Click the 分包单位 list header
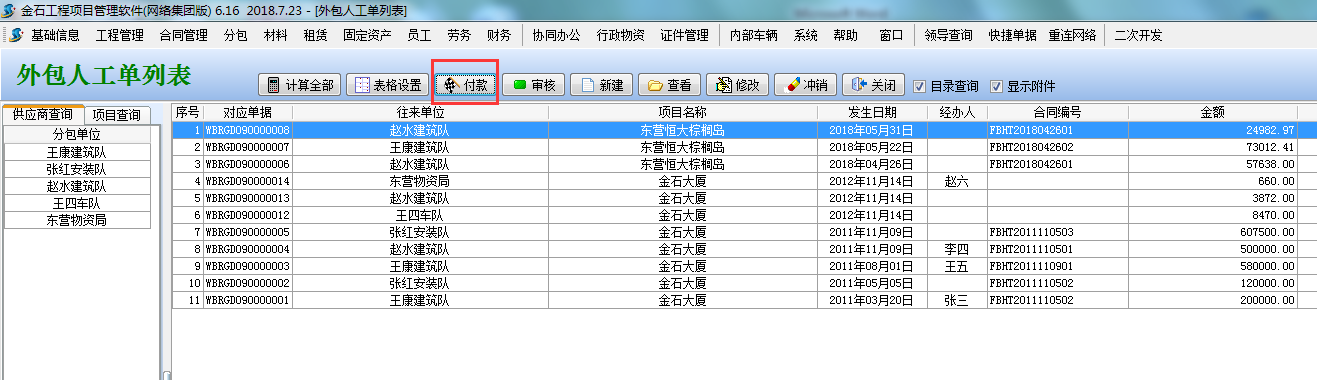The height and width of the screenshot is (380, 1317). pos(77,134)
